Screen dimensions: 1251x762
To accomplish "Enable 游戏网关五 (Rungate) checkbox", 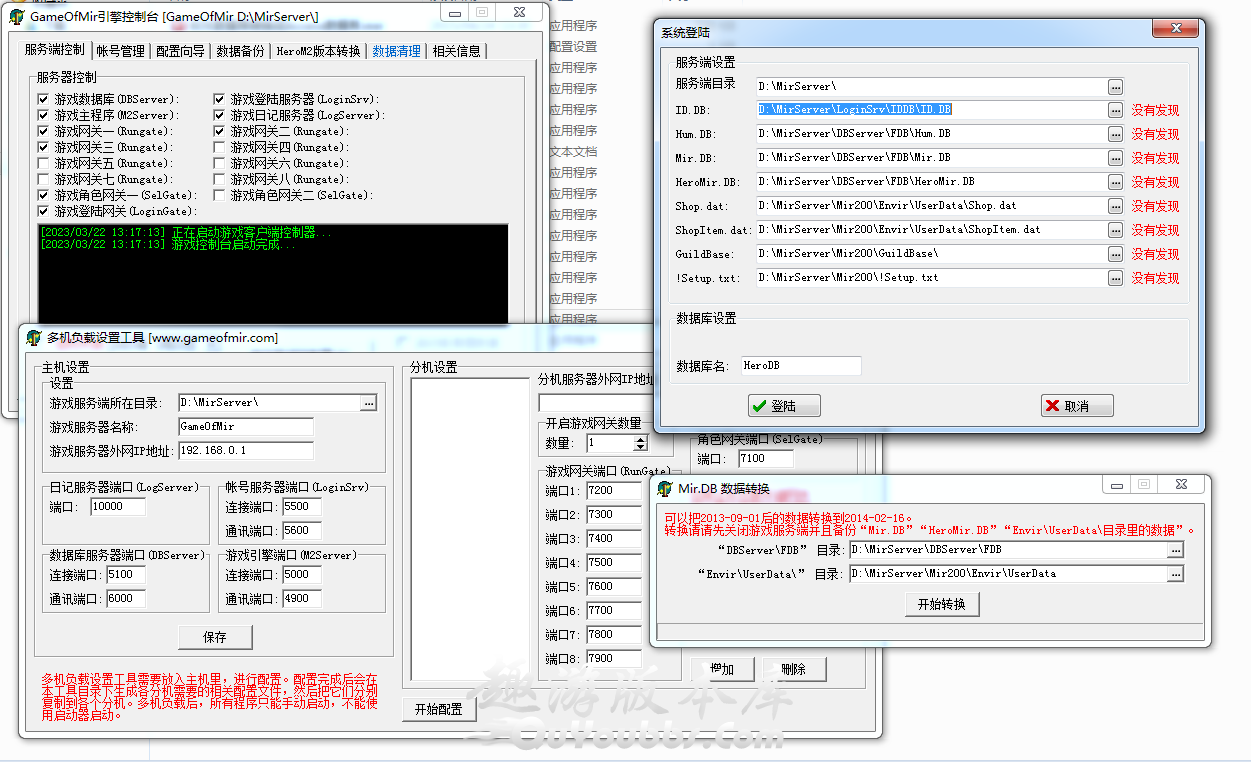I will tap(43, 163).
